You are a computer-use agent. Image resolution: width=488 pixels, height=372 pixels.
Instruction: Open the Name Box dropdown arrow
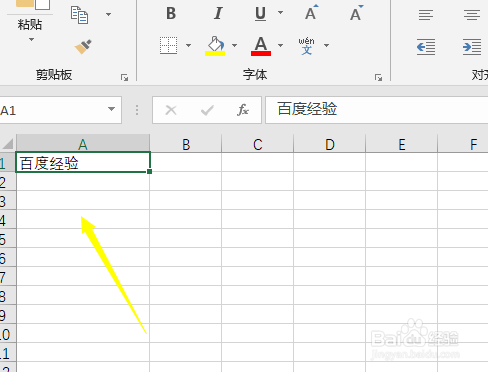click(x=112, y=109)
